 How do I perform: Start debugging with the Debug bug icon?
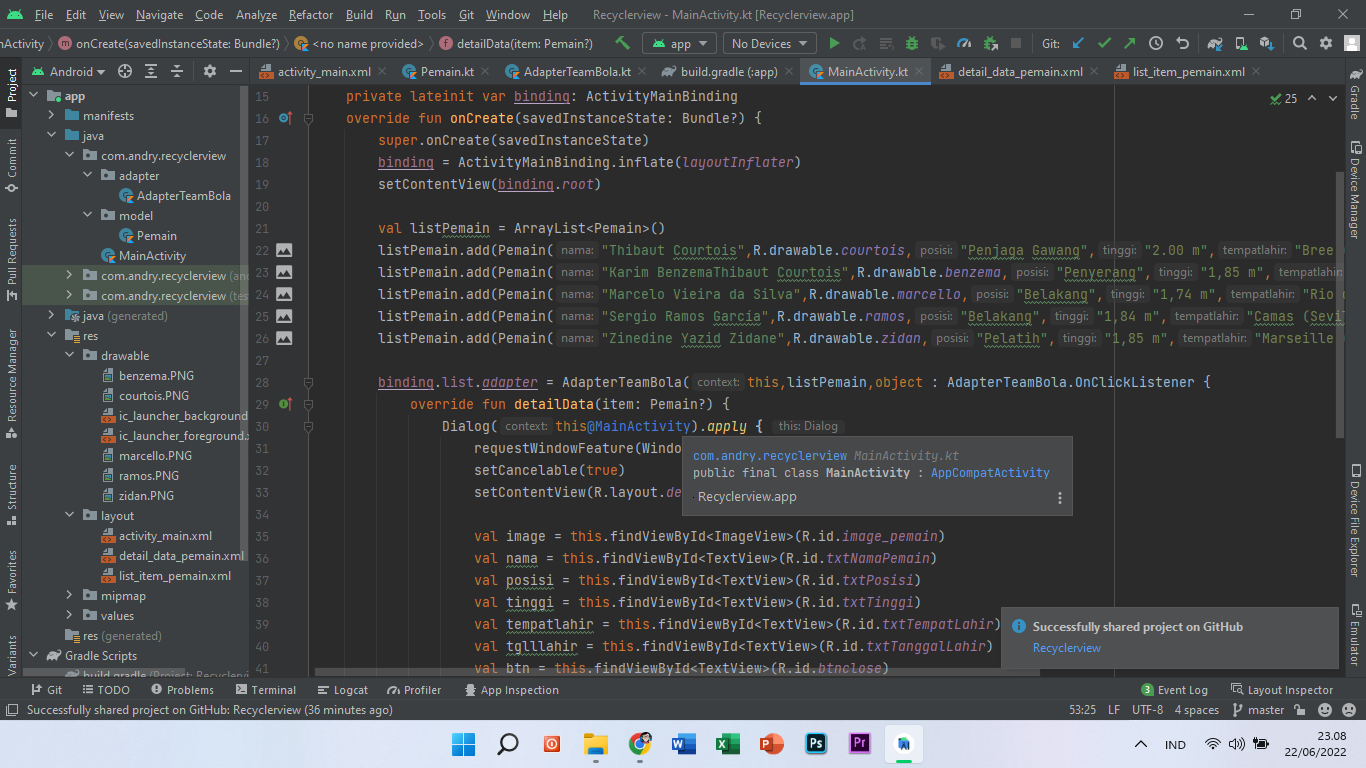[x=911, y=44]
